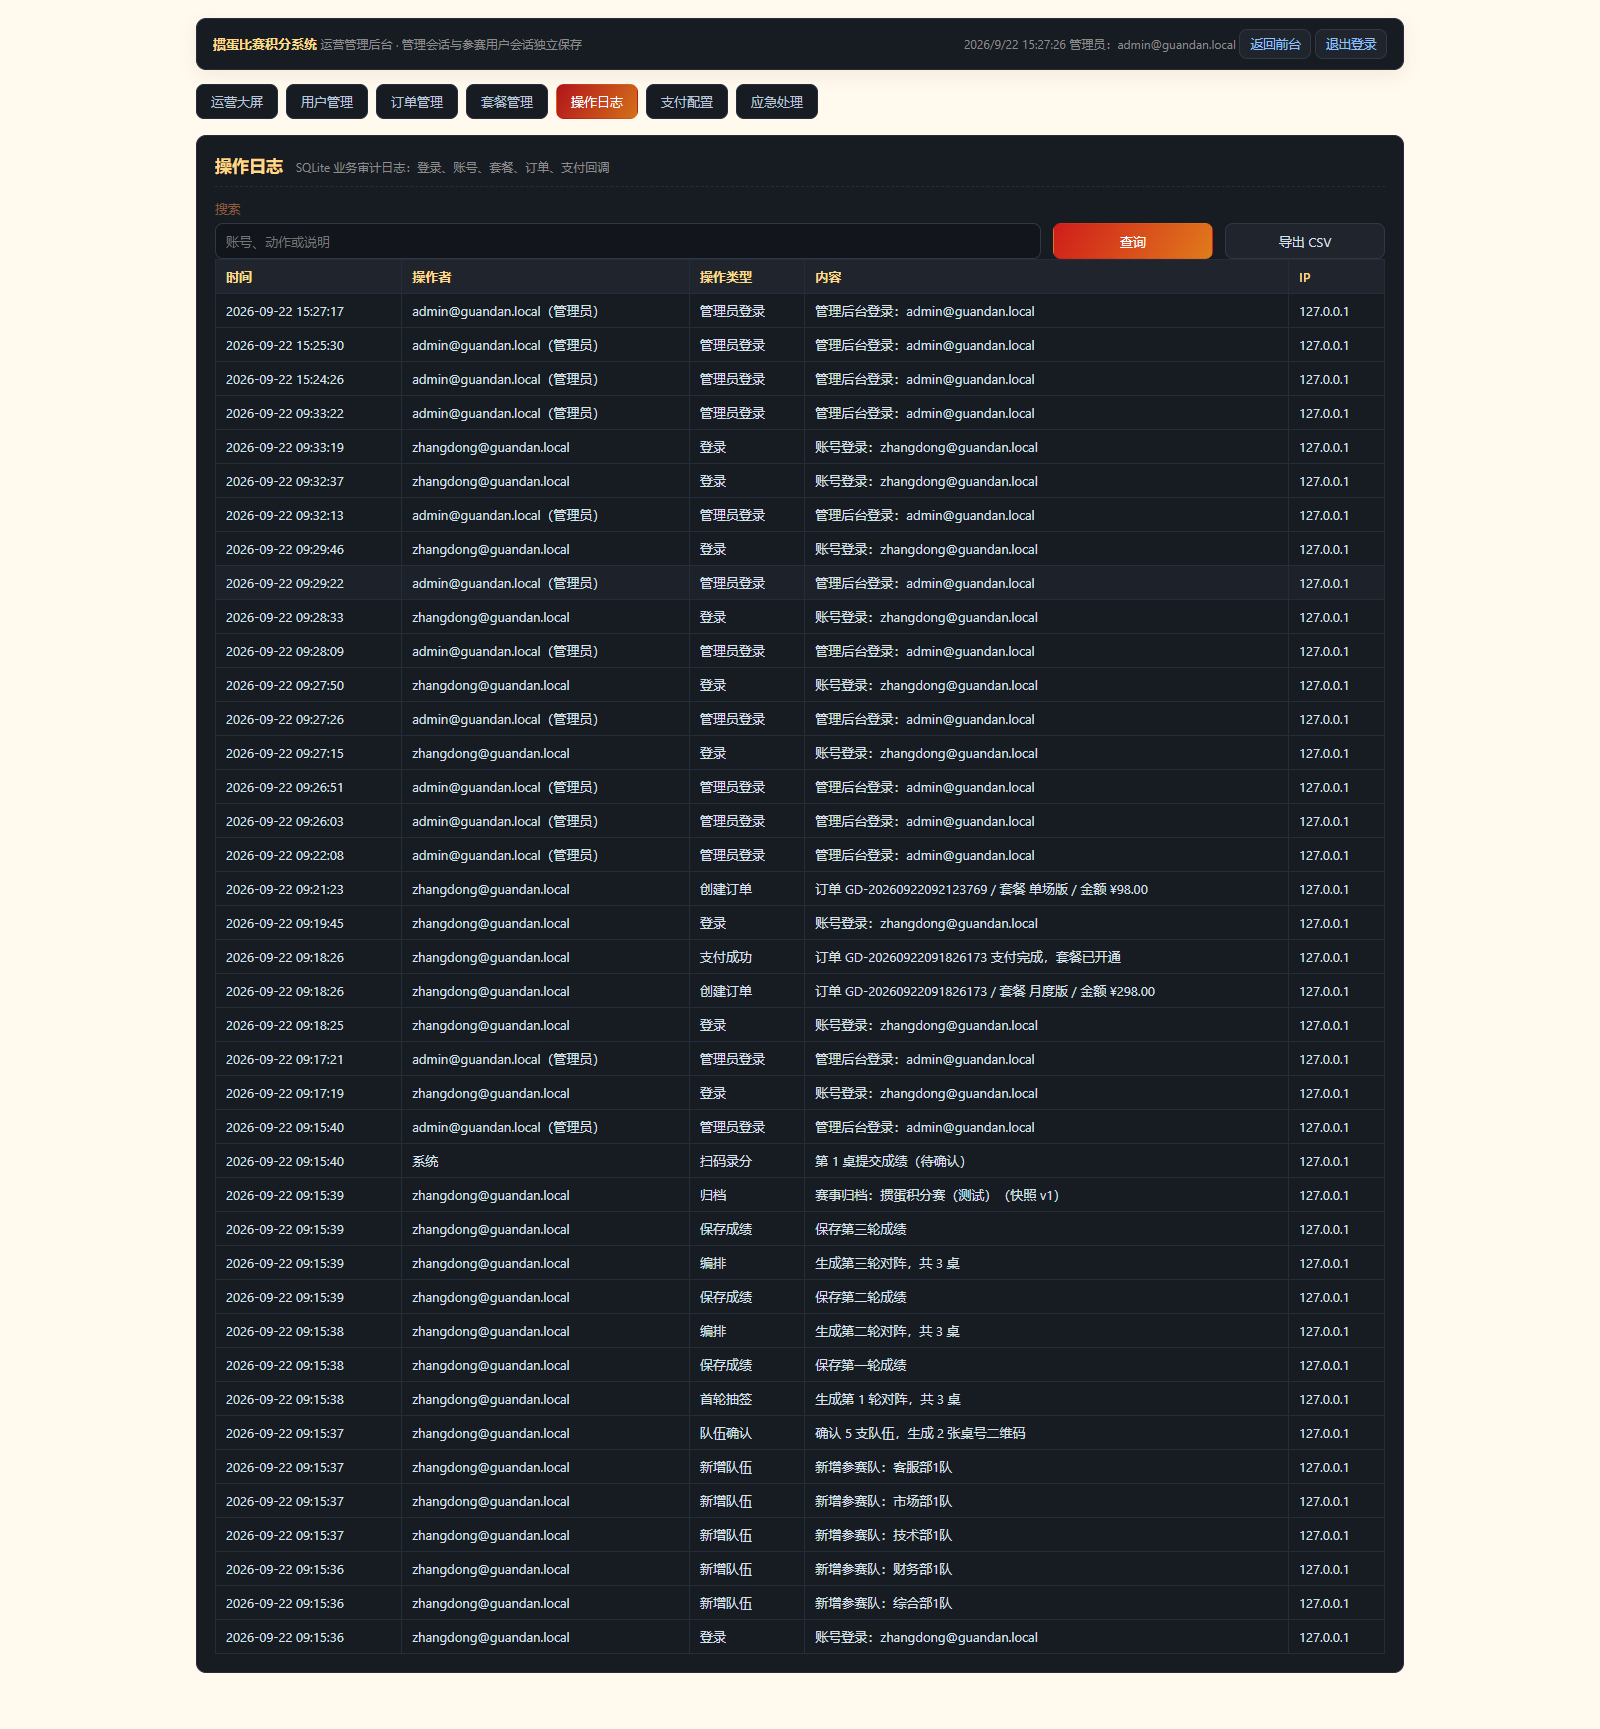This screenshot has width=1600, height=1729.
Task: Select timestamp 2026-09-22 09:33:19
Action: [285, 447]
